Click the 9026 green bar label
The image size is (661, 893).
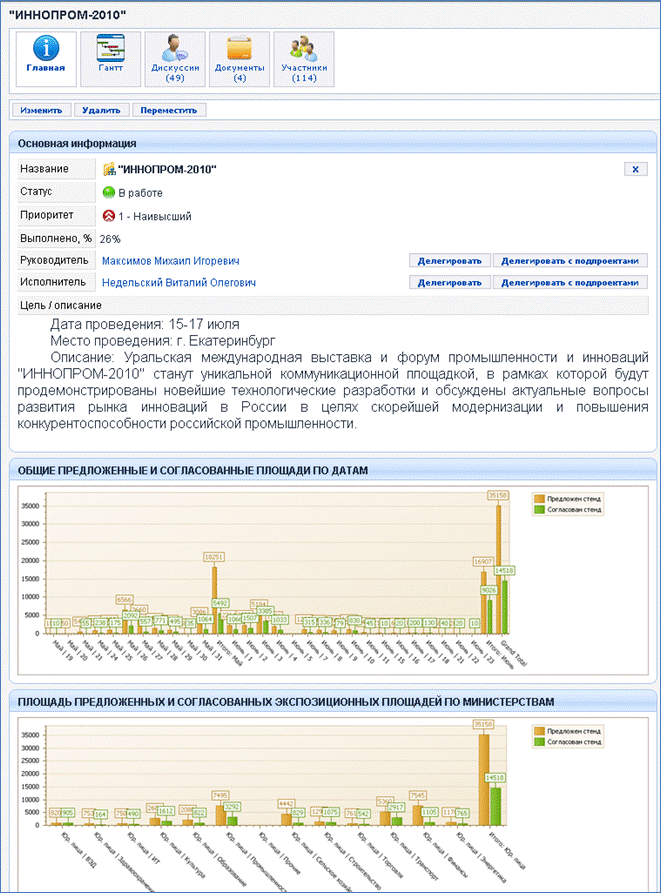tap(488, 591)
